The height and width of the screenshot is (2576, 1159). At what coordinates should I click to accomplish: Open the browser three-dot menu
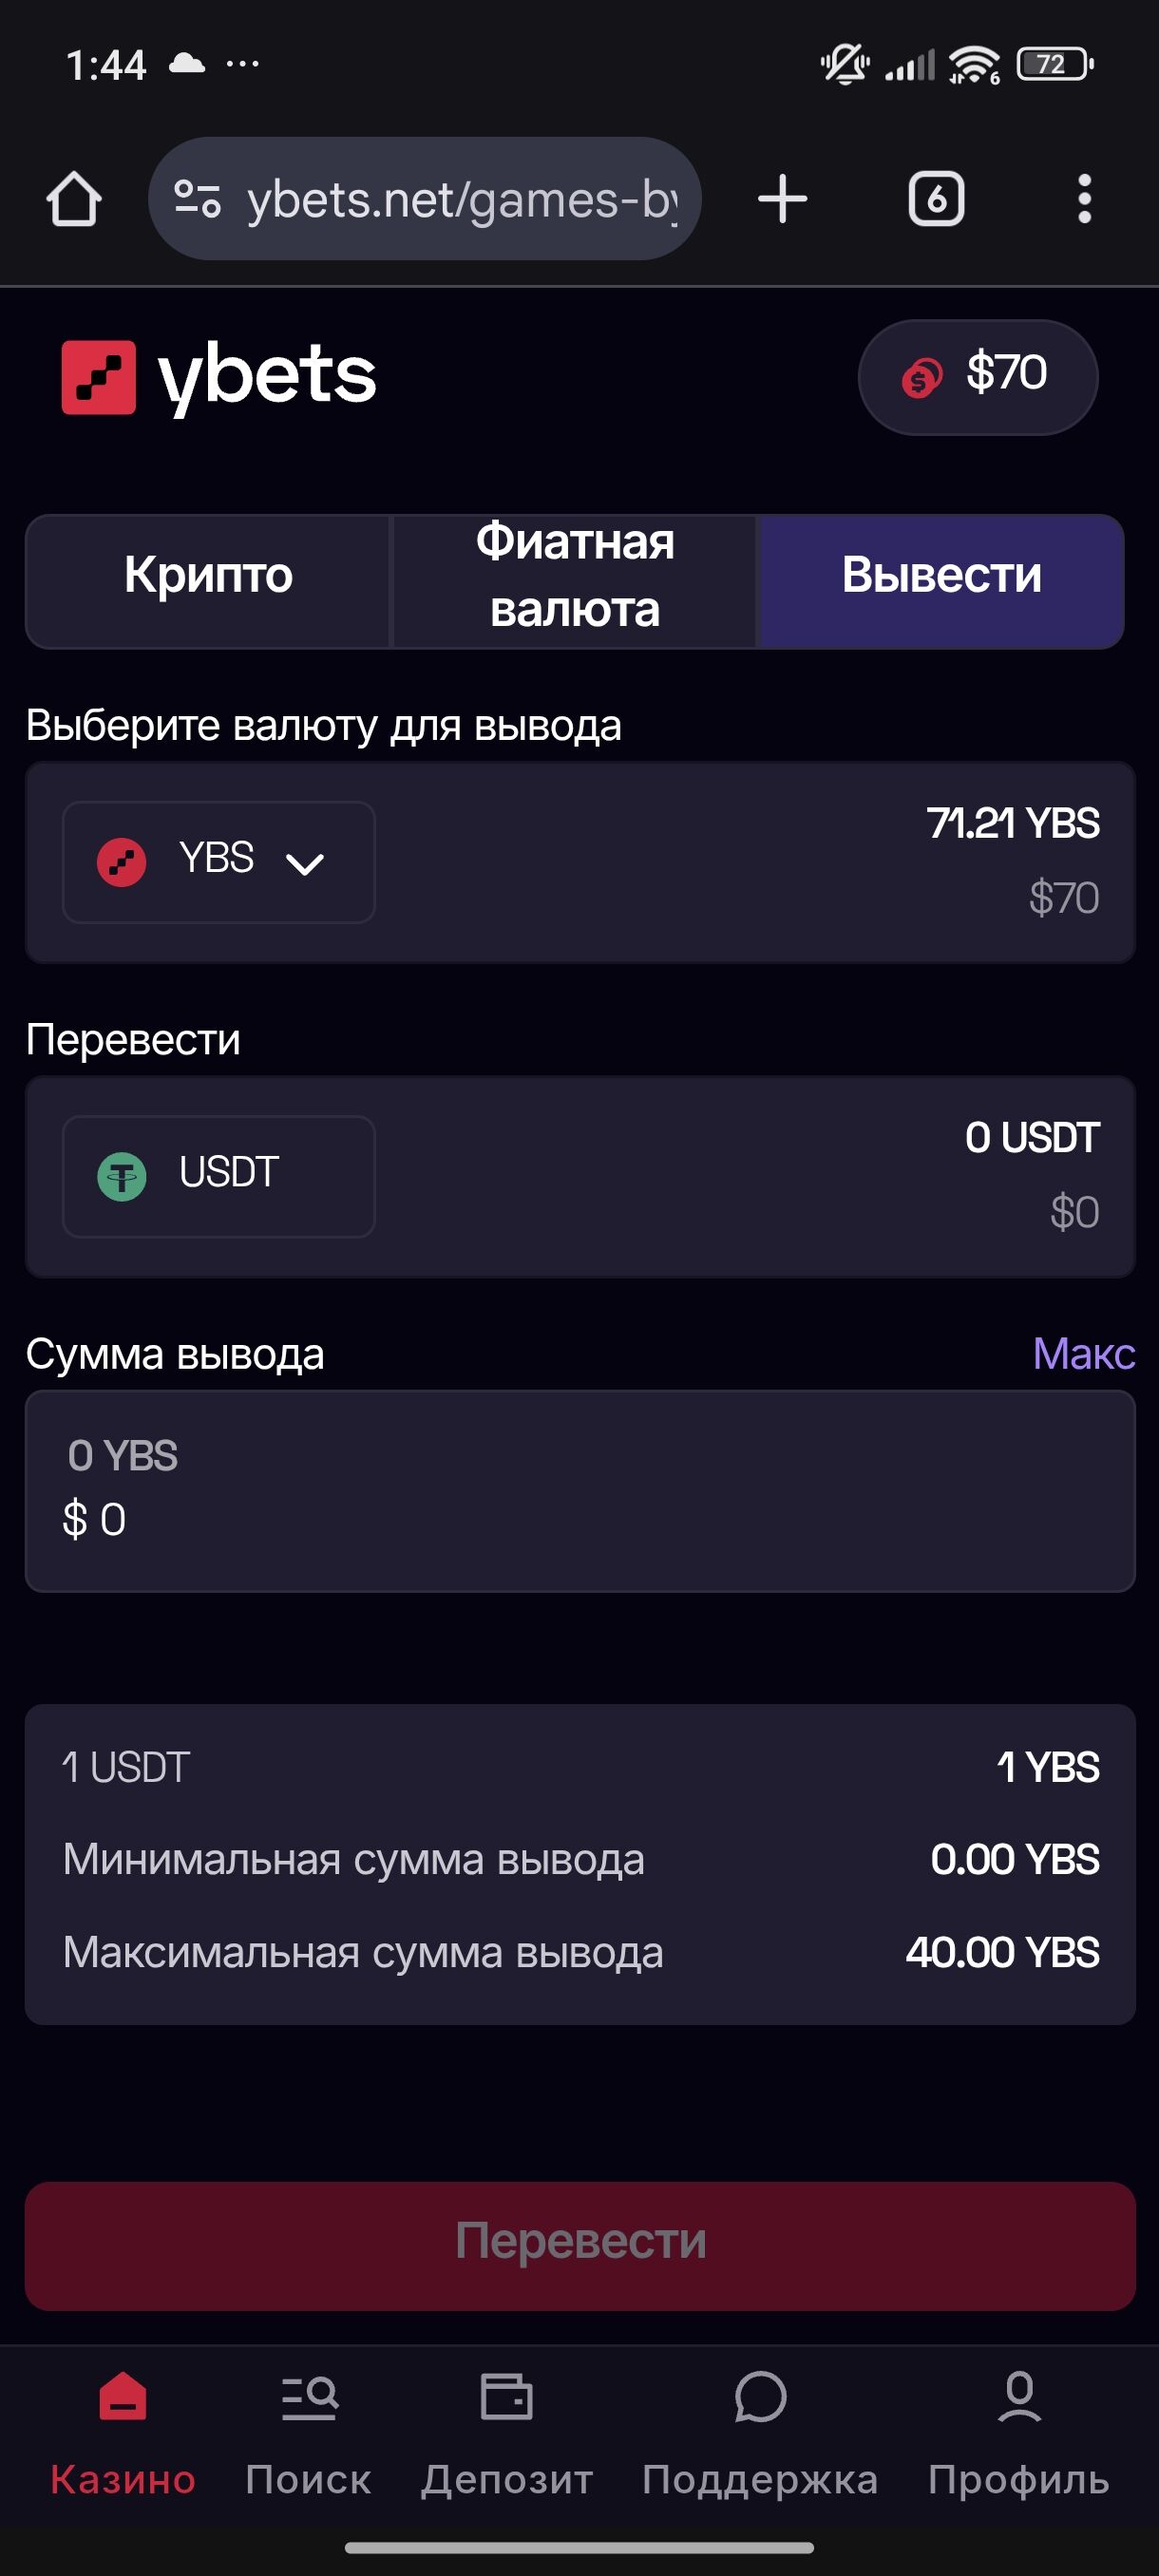pyautogui.click(x=1084, y=199)
